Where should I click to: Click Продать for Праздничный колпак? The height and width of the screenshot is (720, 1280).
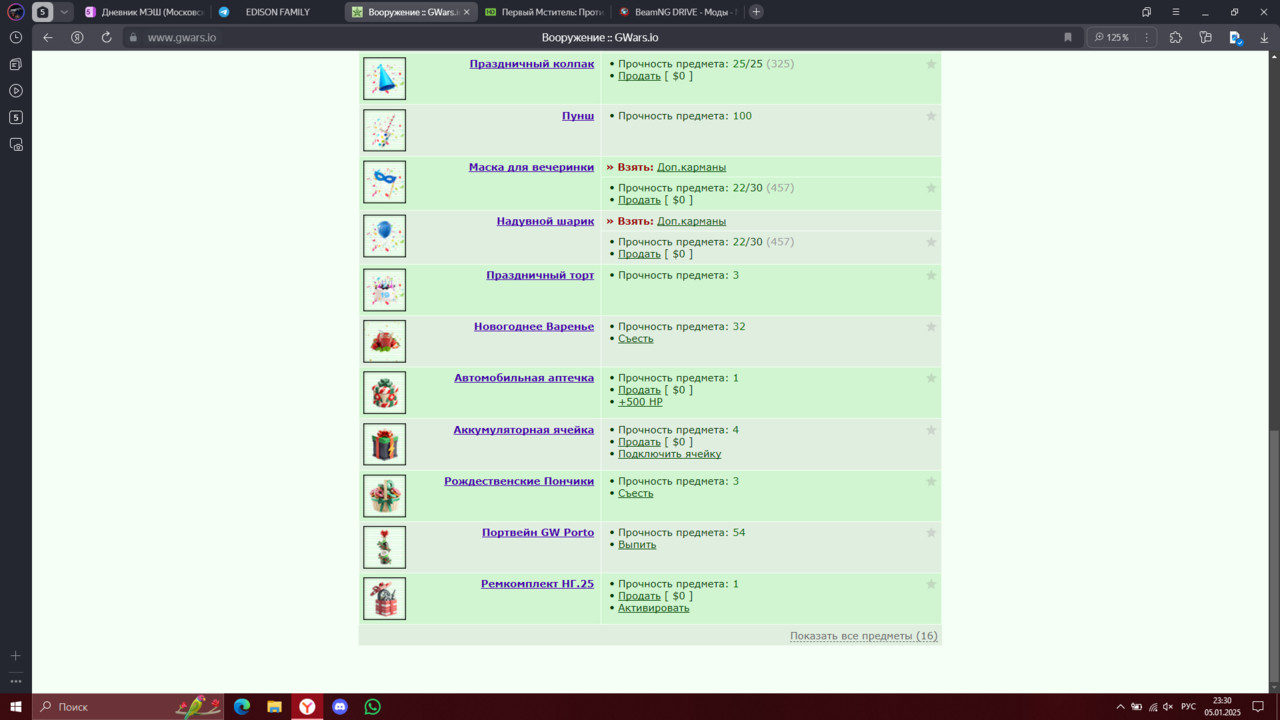tap(639, 76)
